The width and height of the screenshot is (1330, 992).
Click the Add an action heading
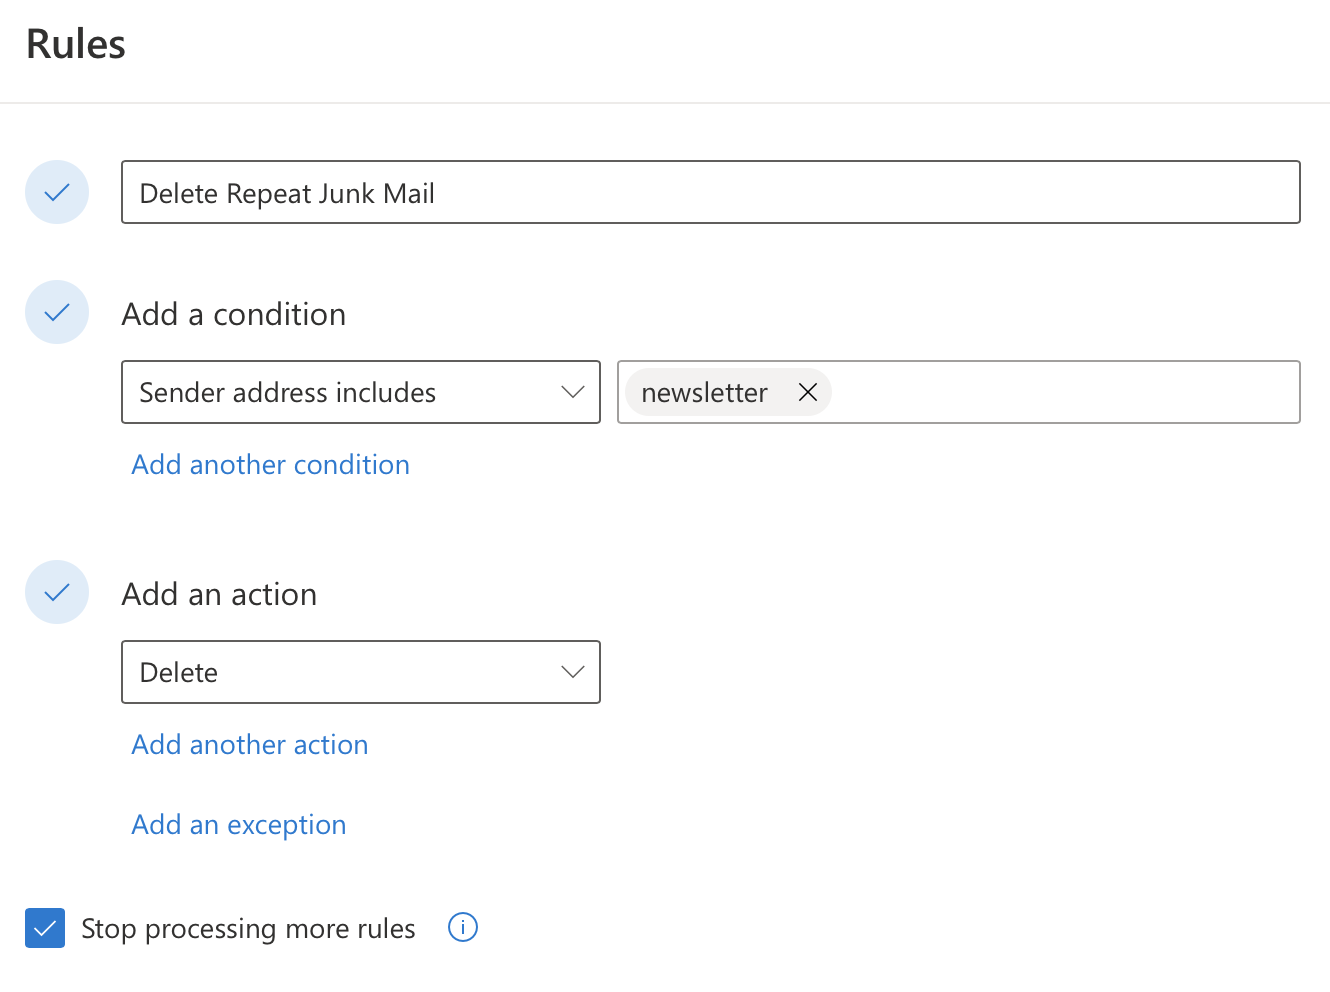(219, 594)
